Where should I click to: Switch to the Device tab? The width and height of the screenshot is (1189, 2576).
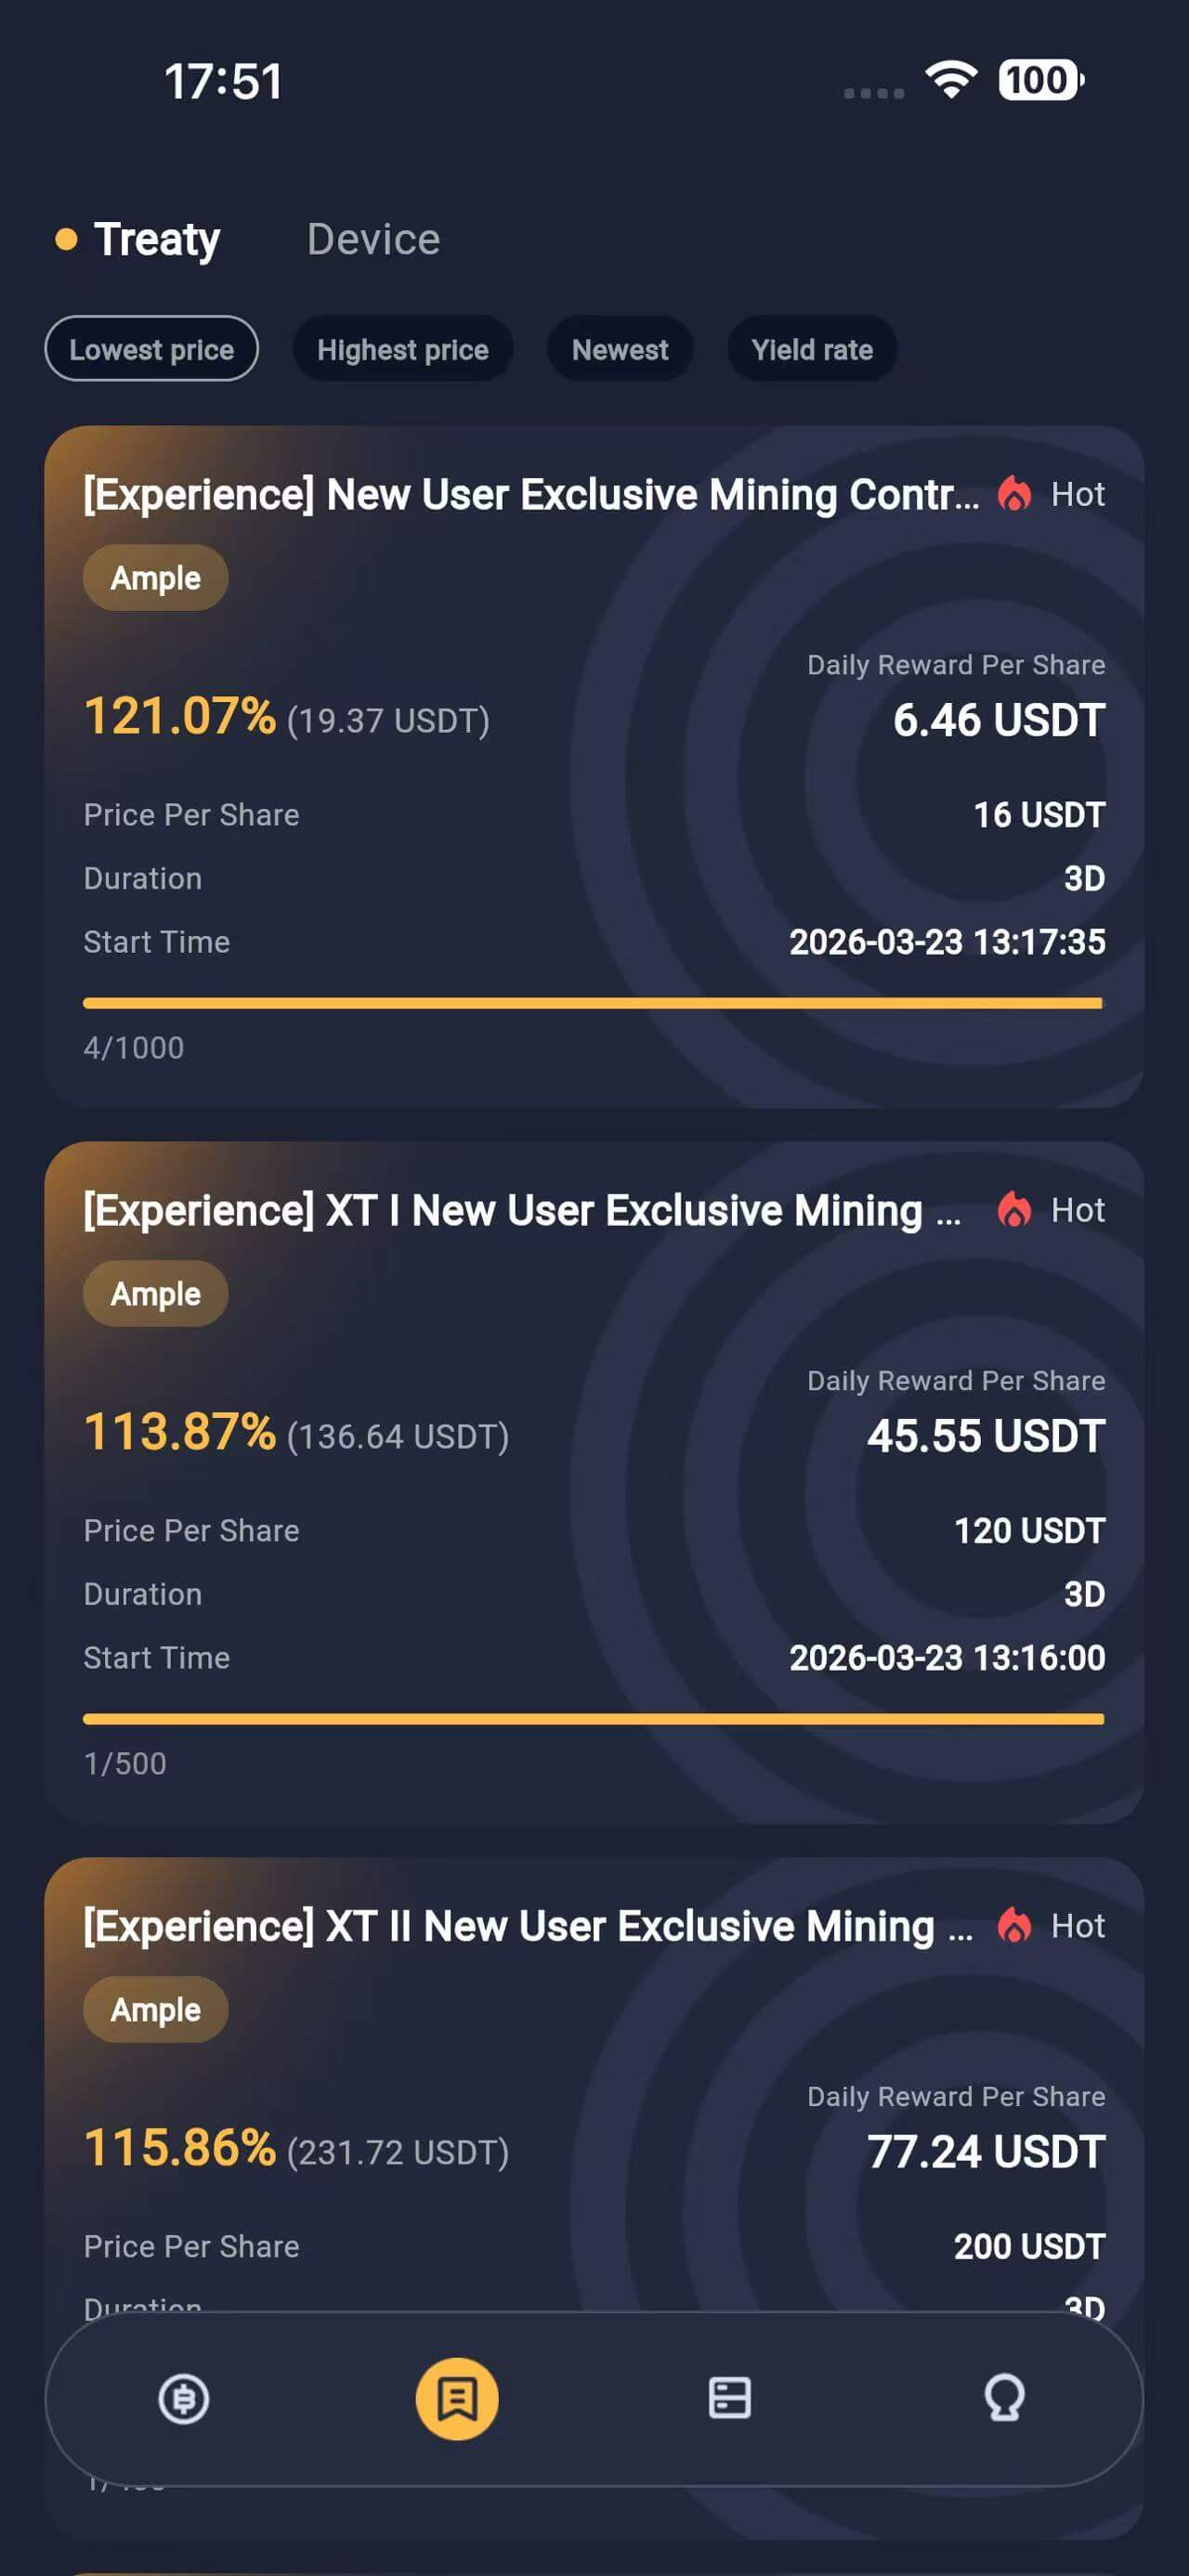pos(373,240)
